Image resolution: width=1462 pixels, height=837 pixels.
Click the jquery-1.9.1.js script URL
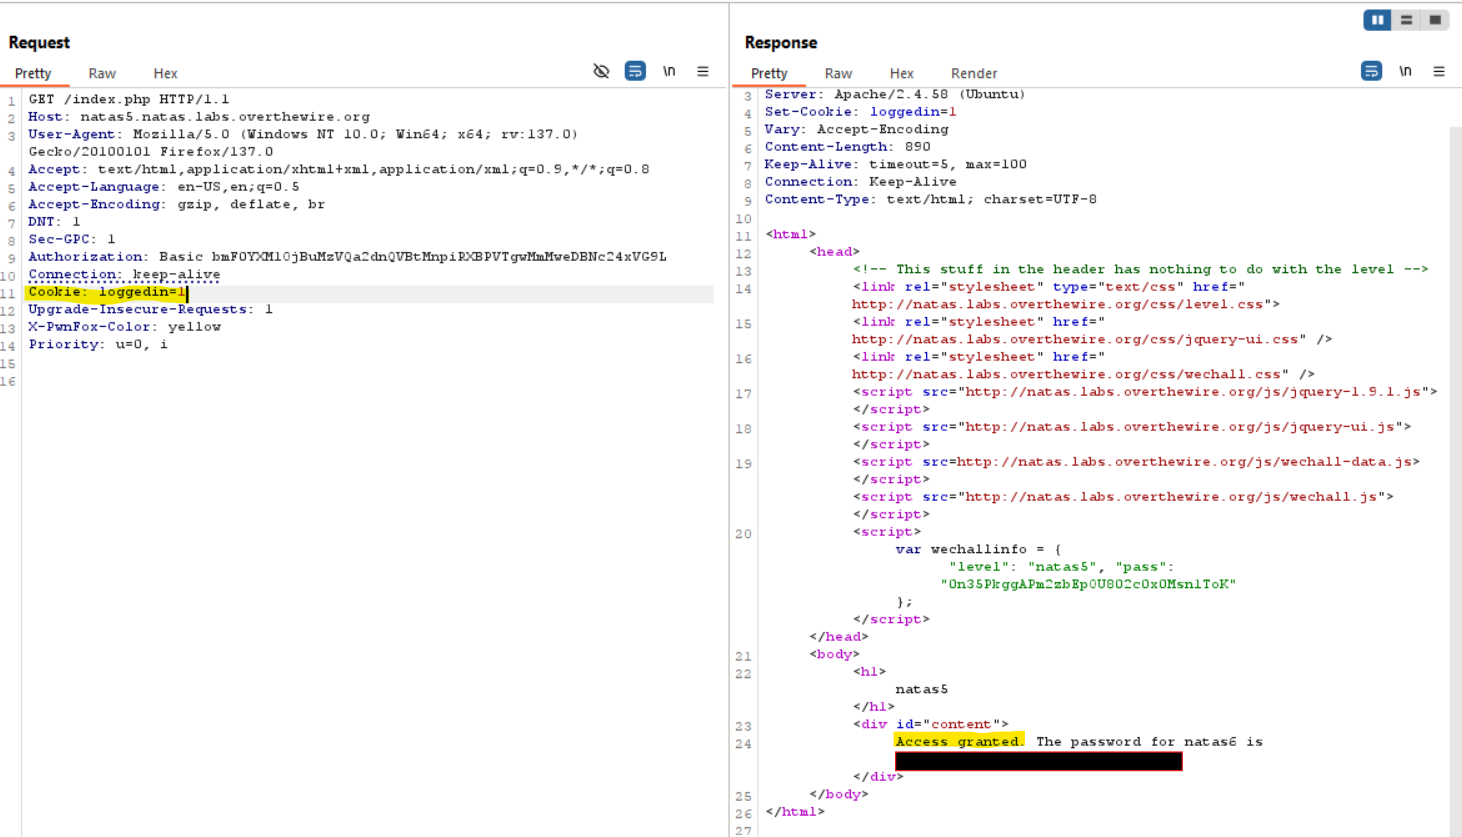pyautogui.click(x=1193, y=392)
